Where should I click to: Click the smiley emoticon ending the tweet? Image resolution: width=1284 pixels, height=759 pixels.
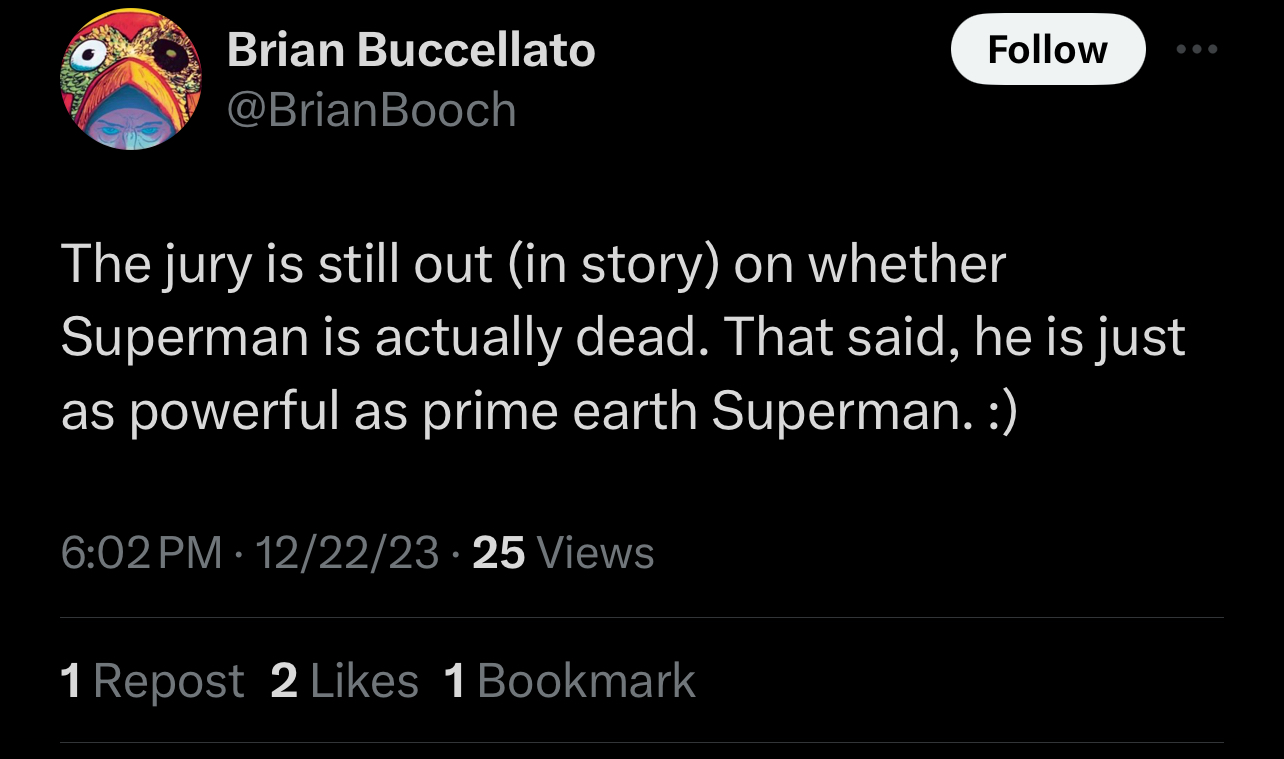999,411
